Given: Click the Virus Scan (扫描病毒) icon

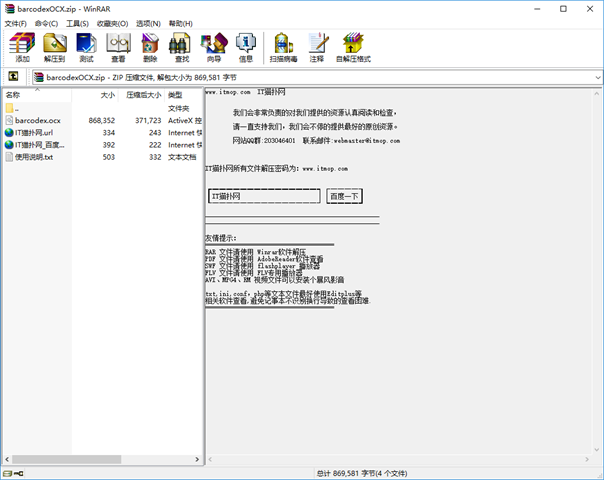Looking at the screenshot, I should coord(283,47).
